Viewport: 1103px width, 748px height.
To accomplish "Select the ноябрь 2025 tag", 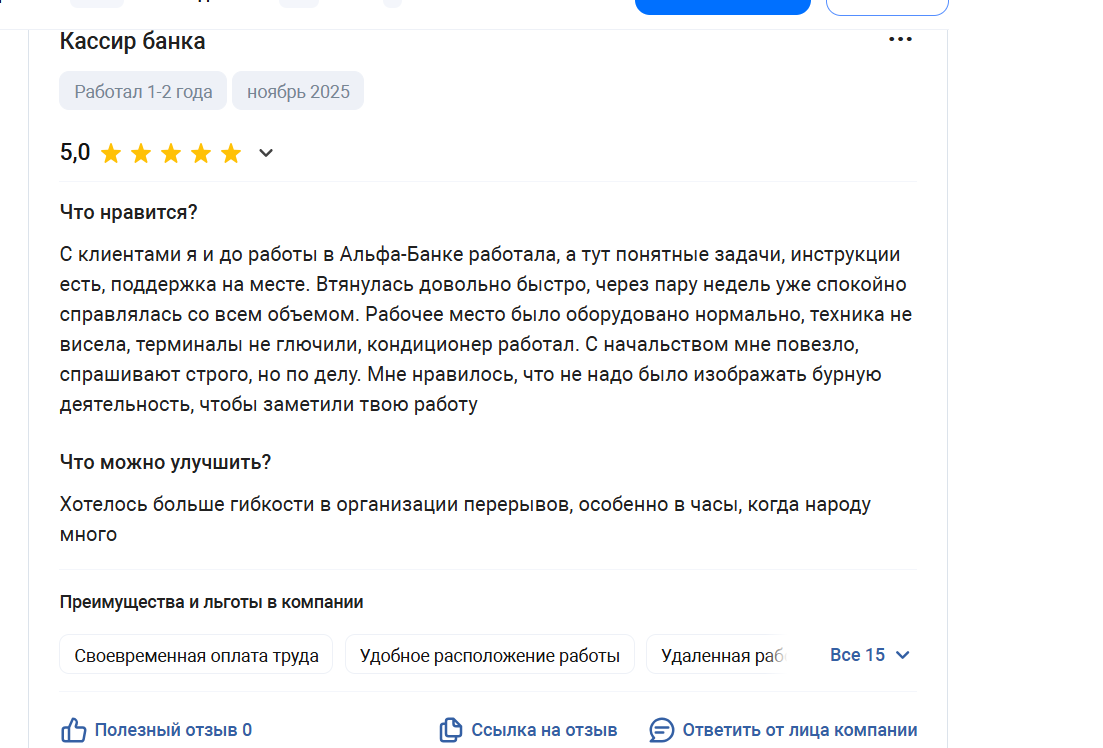I will (298, 92).
